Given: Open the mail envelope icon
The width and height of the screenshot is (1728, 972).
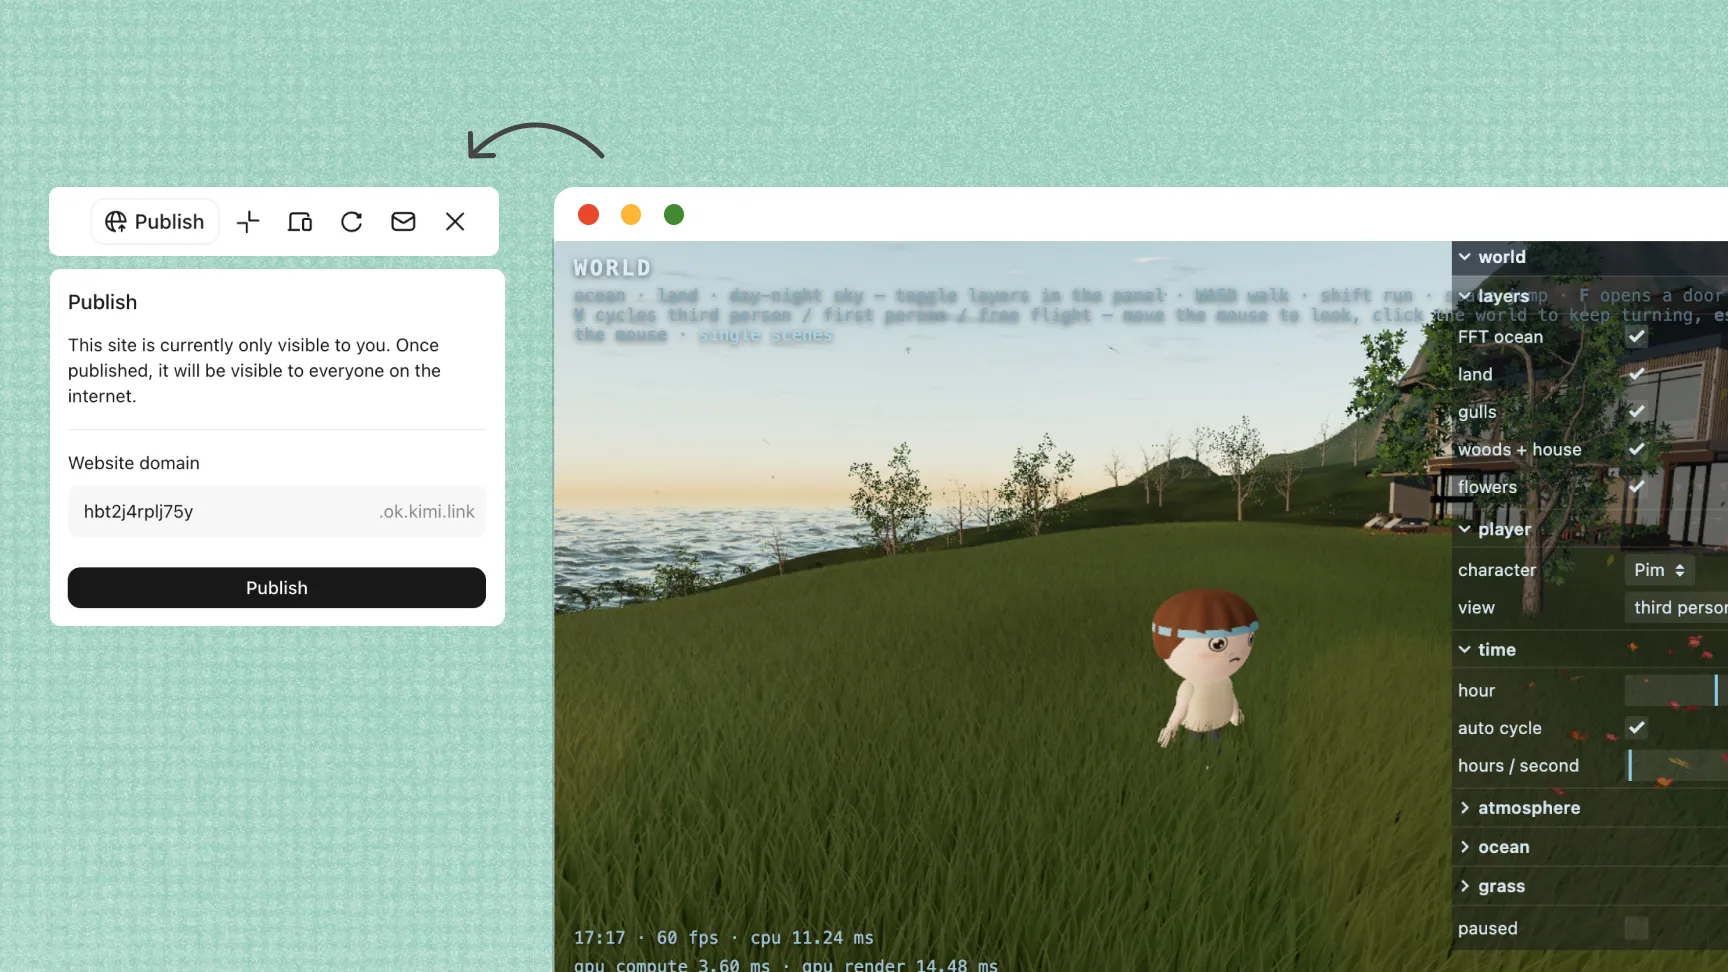Looking at the screenshot, I should click(x=403, y=222).
